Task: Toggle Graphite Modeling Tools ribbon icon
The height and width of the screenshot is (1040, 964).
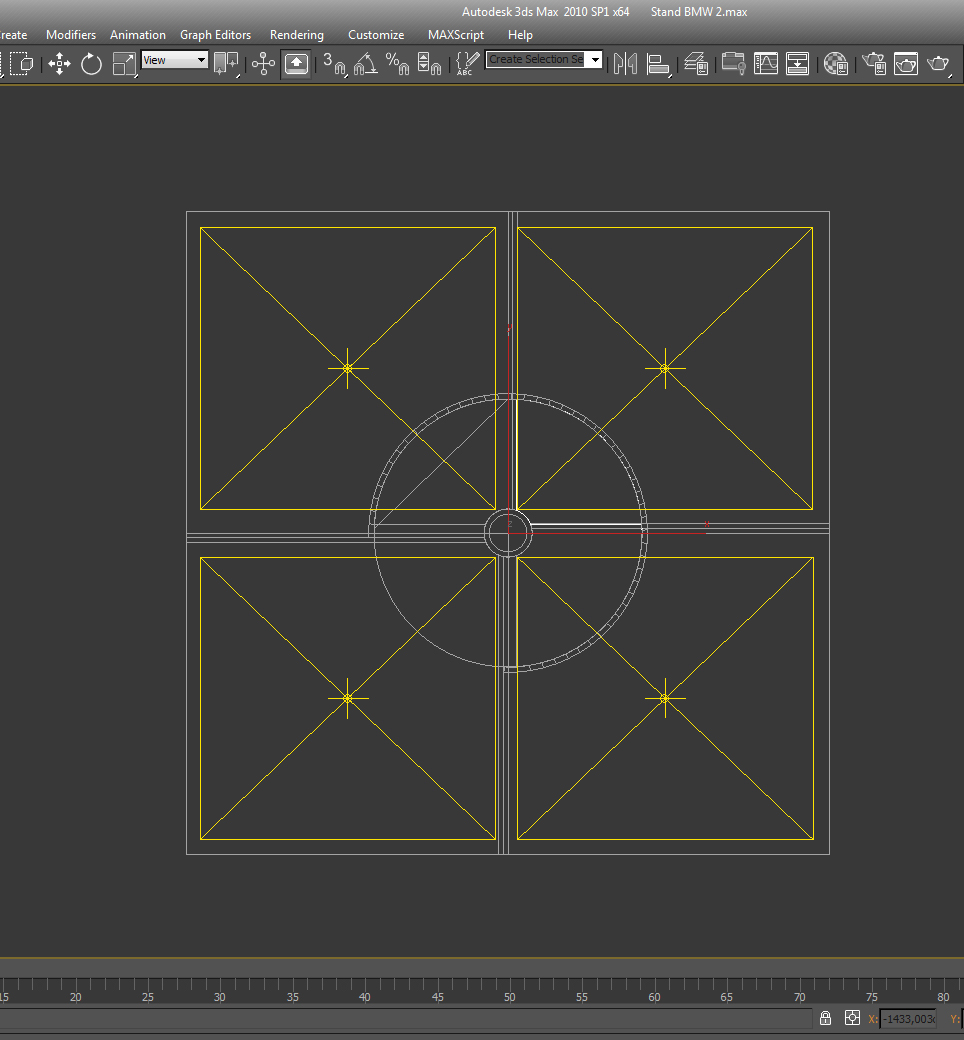Action: click(733, 64)
